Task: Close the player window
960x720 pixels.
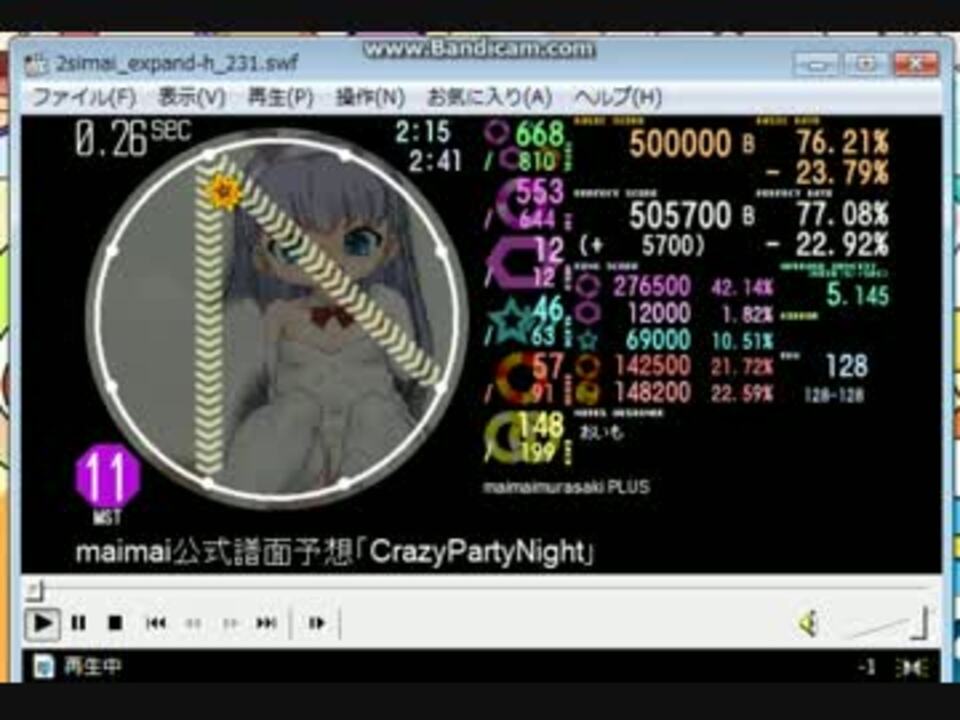Action: [x=915, y=64]
